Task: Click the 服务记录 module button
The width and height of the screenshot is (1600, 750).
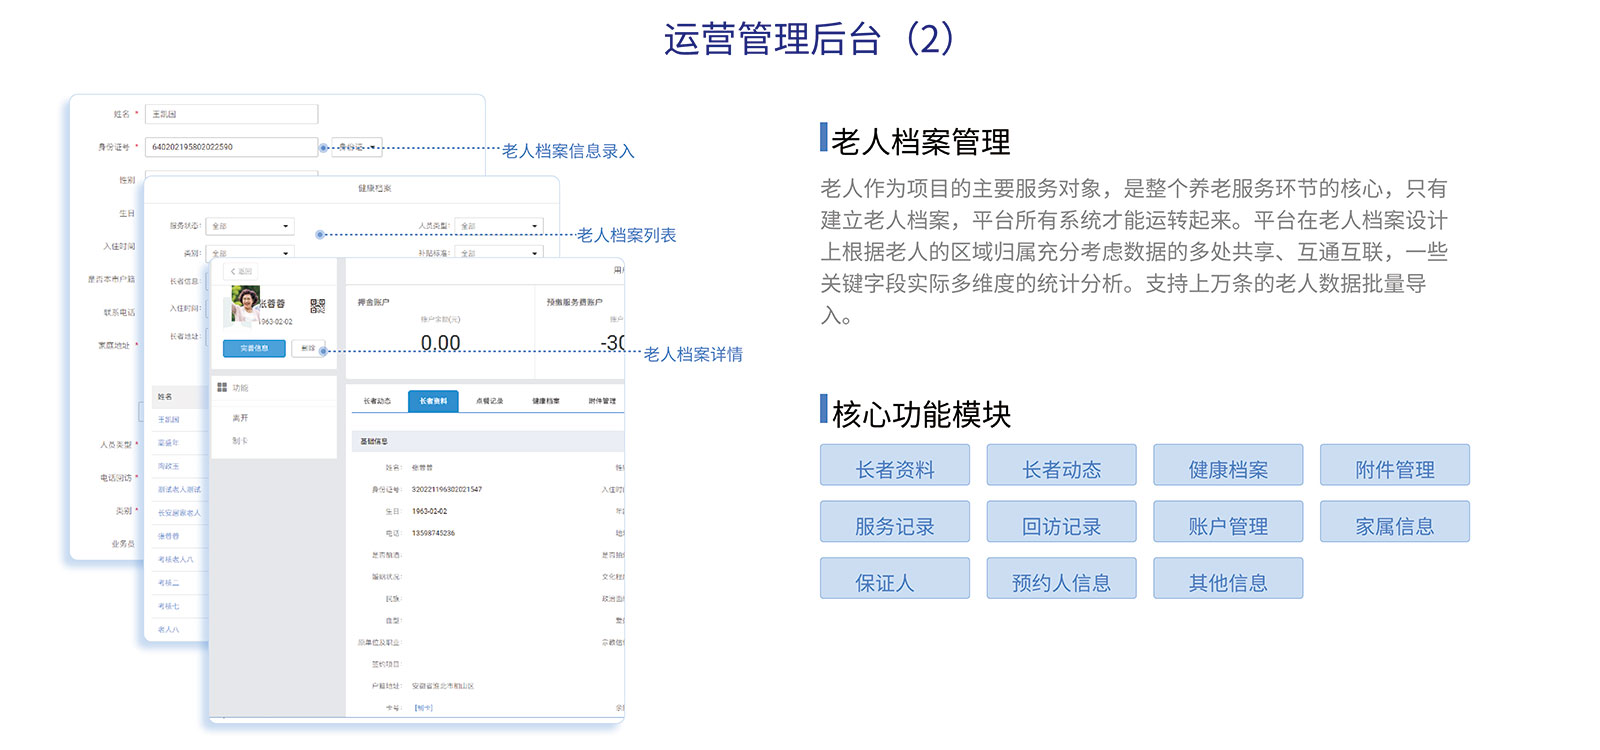Action: [895, 522]
